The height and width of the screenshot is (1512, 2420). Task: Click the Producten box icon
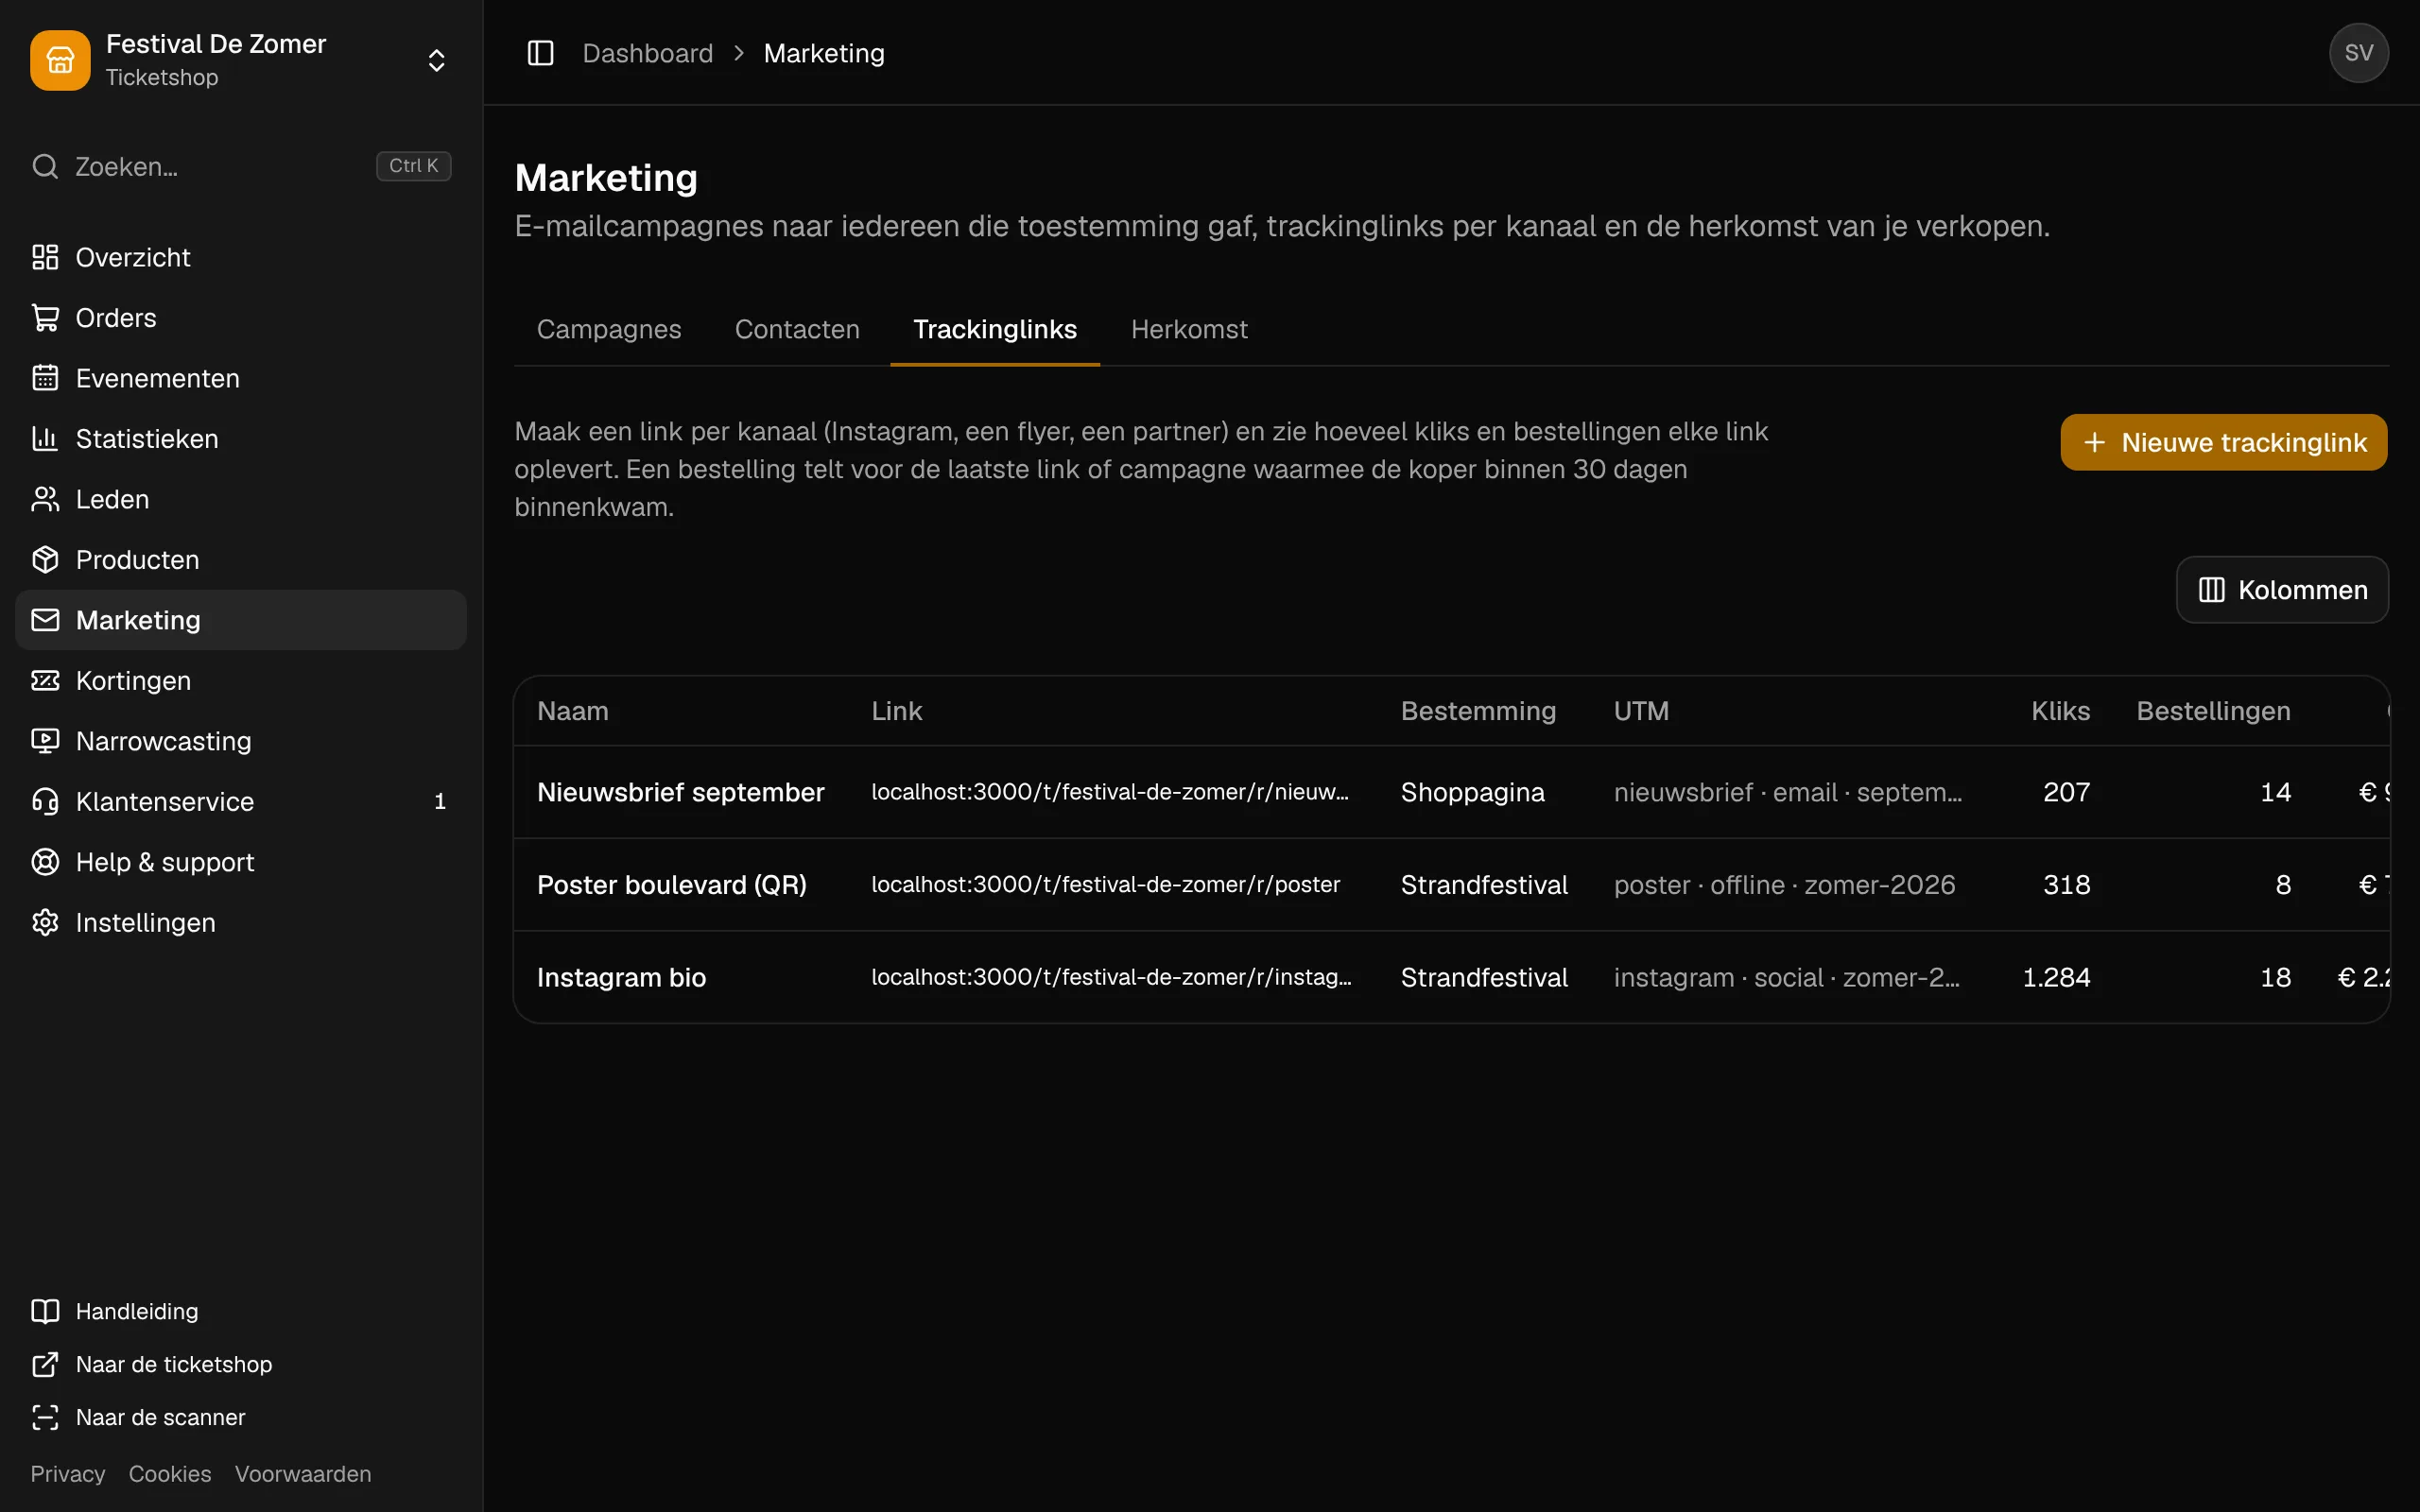coord(45,560)
